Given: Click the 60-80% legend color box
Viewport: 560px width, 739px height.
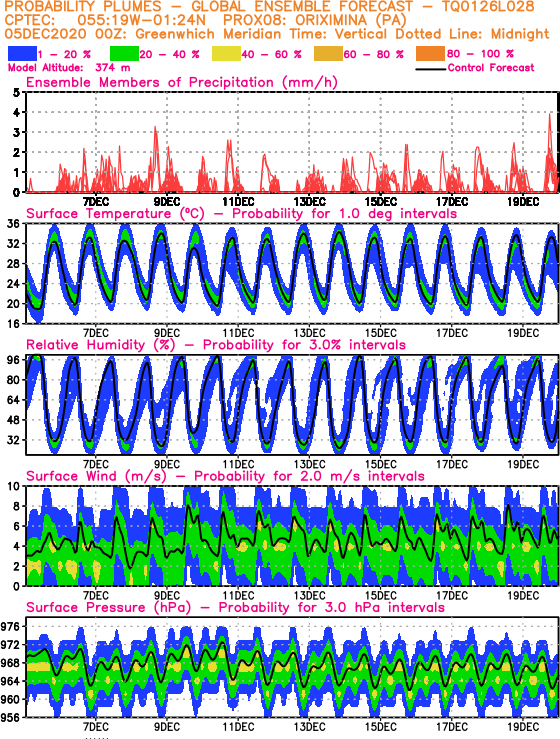Looking at the screenshot, I should (329, 53).
